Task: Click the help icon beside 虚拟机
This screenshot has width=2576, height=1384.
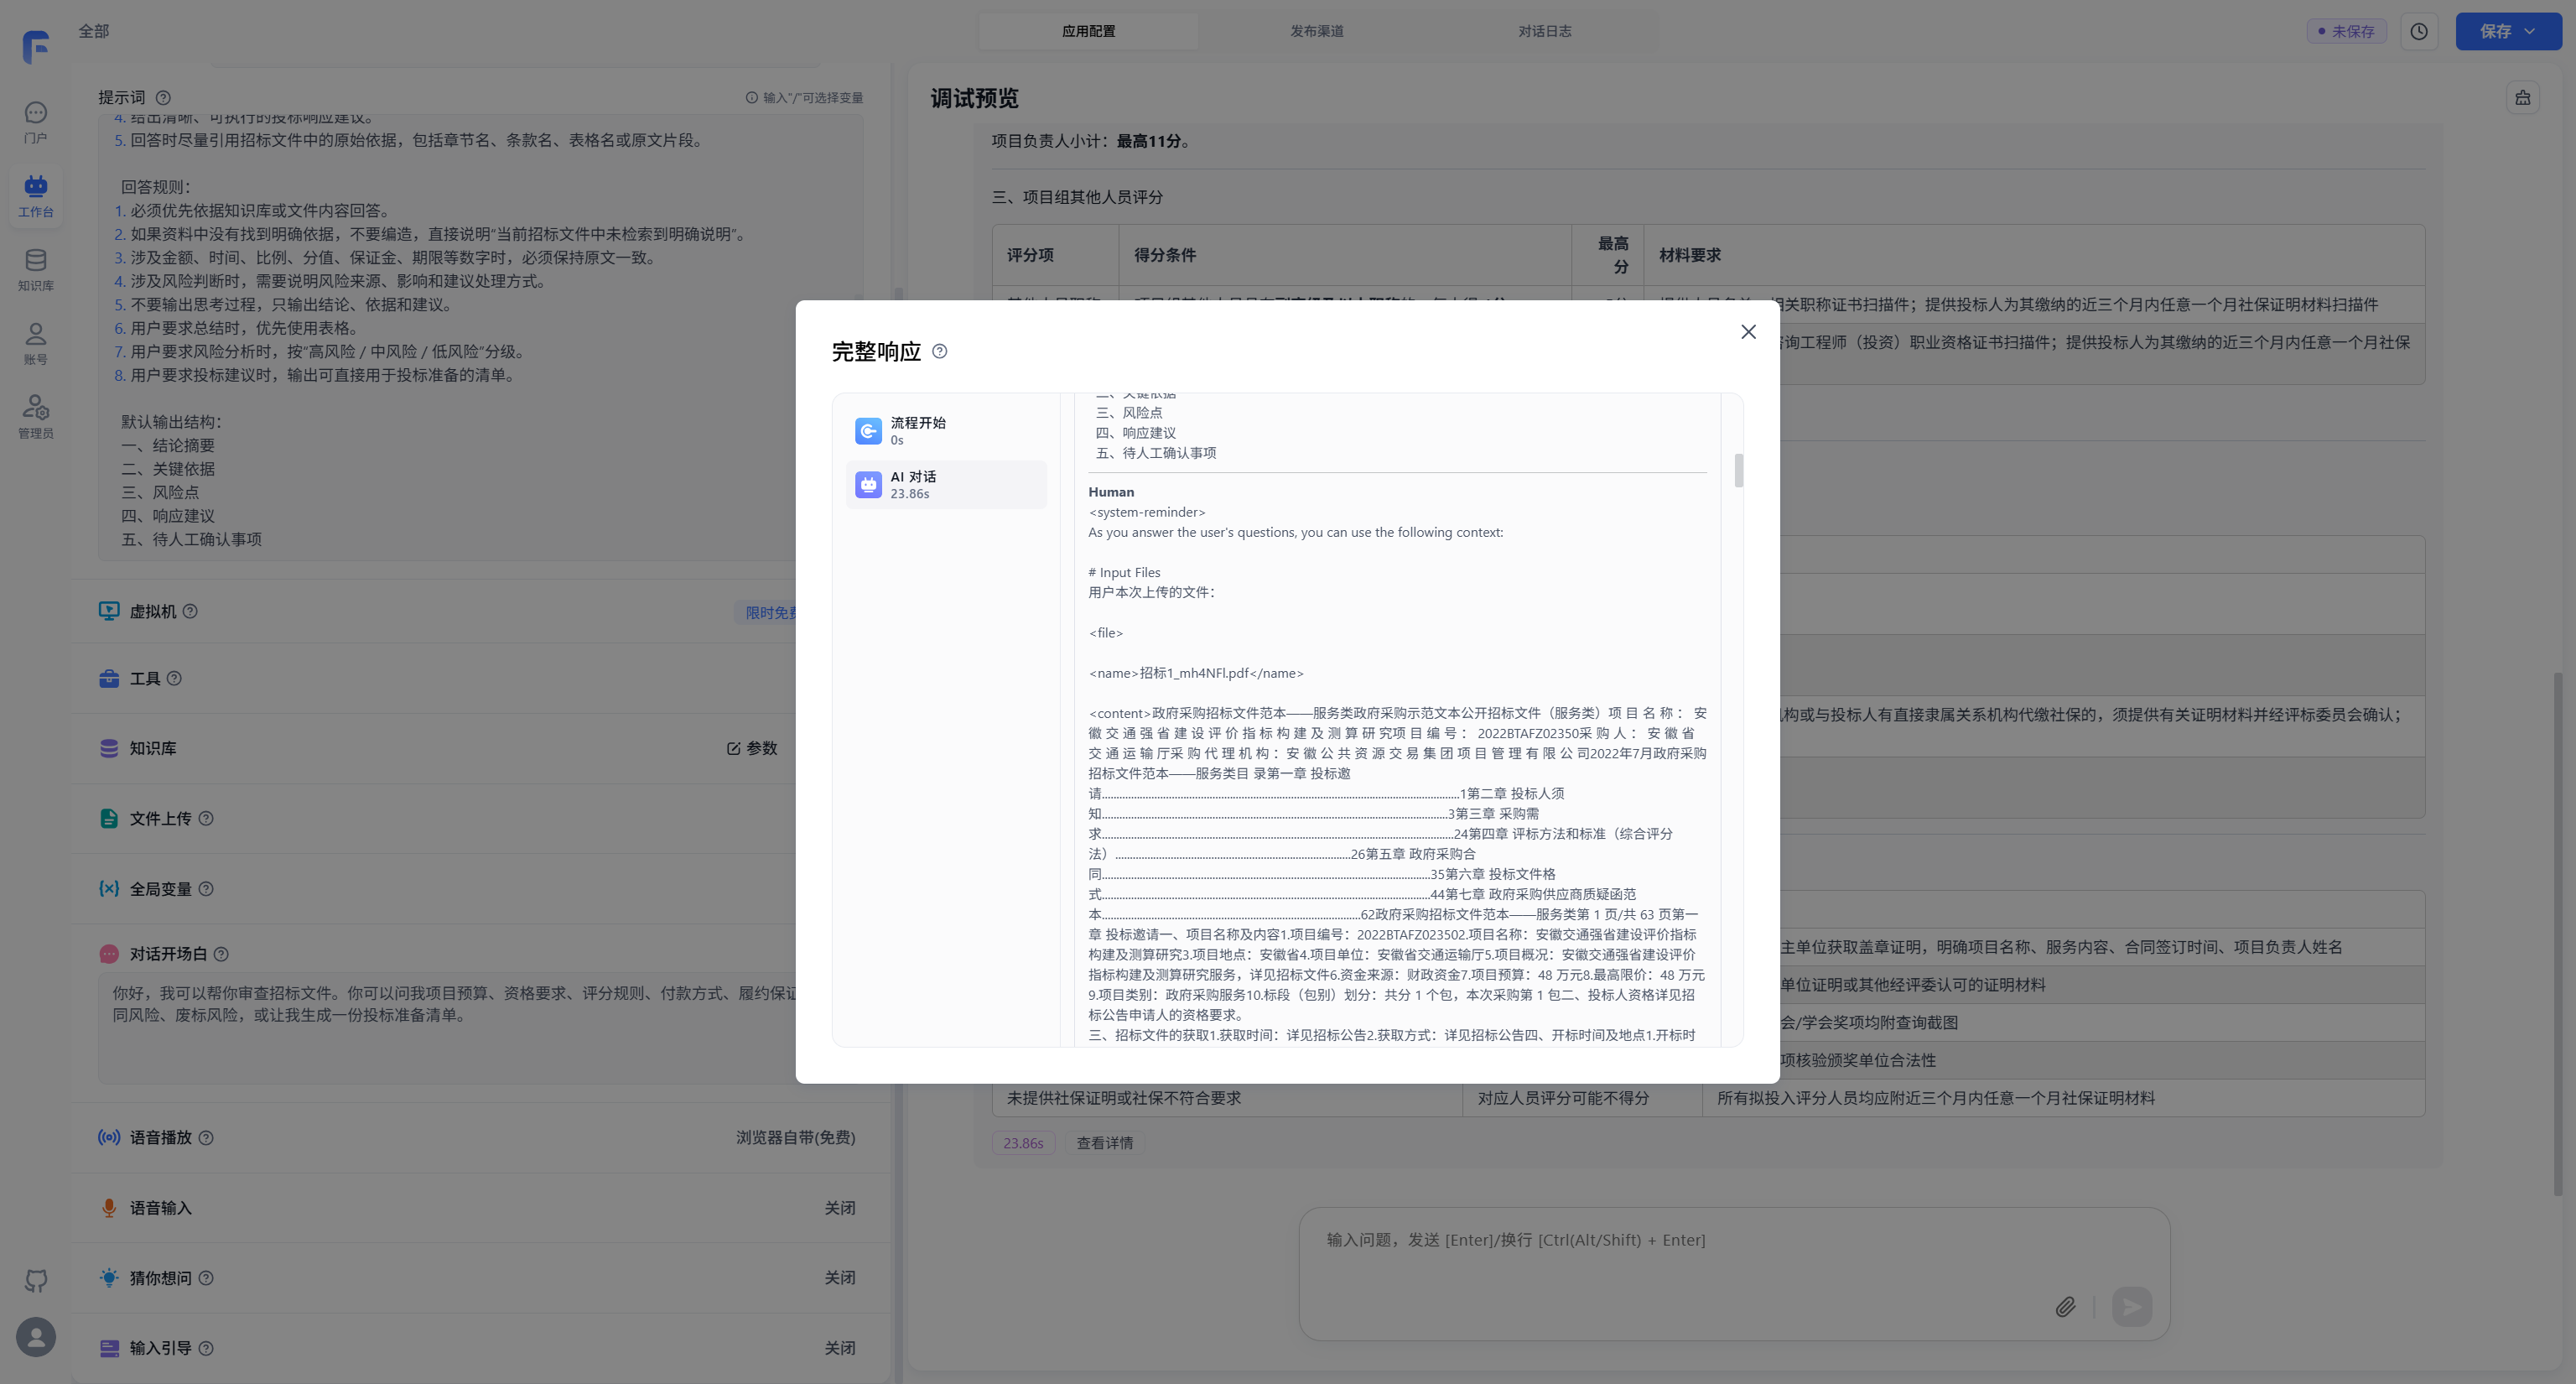Action: coord(190,611)
